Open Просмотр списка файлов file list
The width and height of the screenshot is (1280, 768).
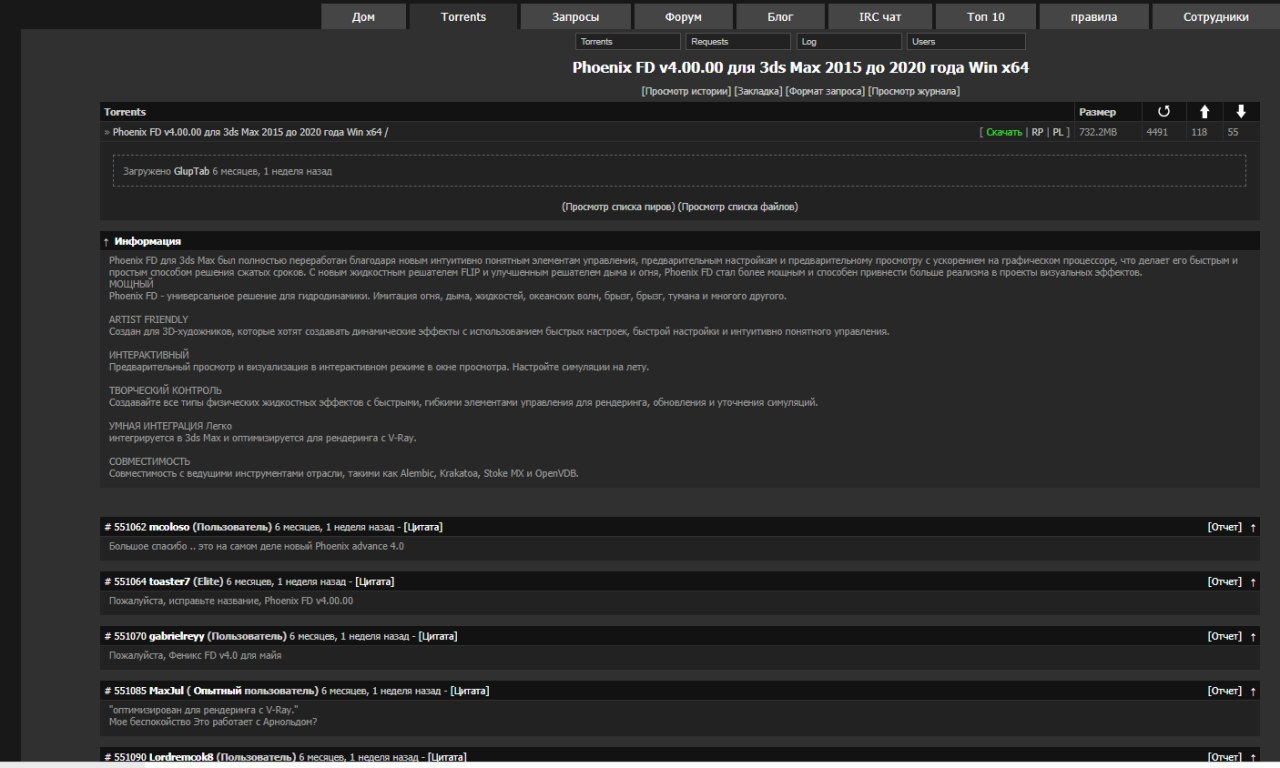tap(738, 207)
